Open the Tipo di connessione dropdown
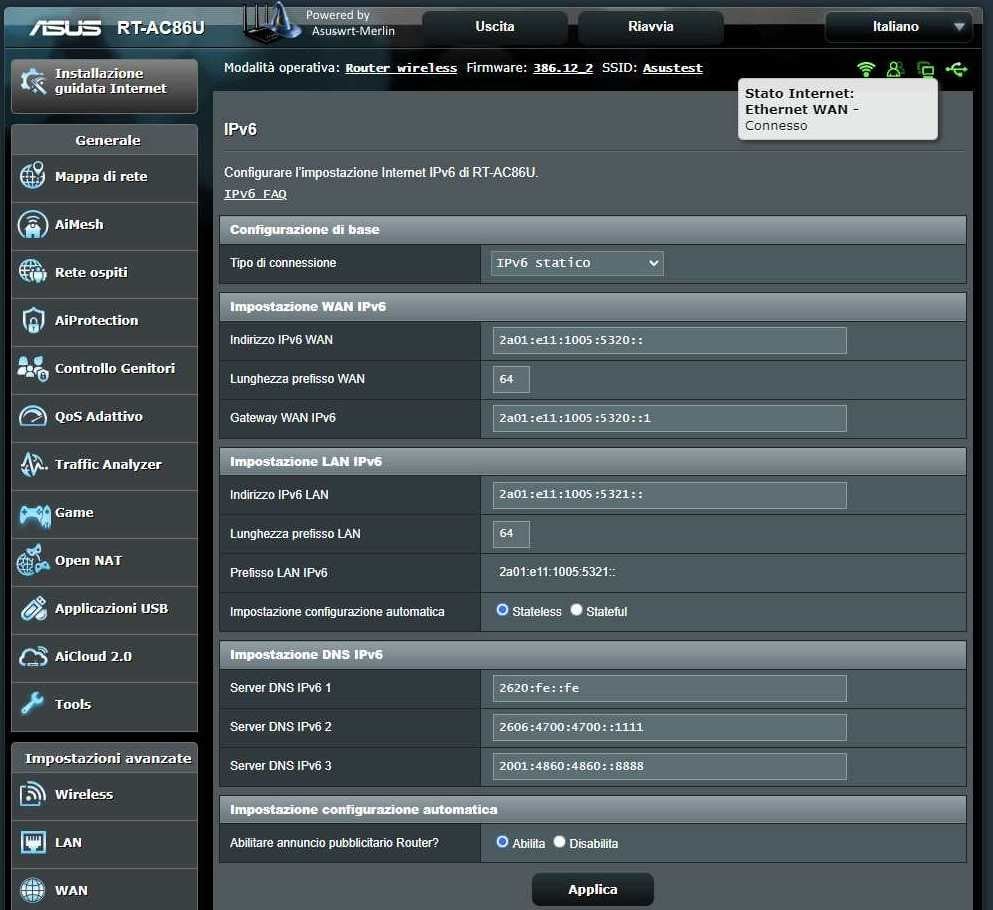This screenshot has width=993, height=910. click(x=577, y=263)
